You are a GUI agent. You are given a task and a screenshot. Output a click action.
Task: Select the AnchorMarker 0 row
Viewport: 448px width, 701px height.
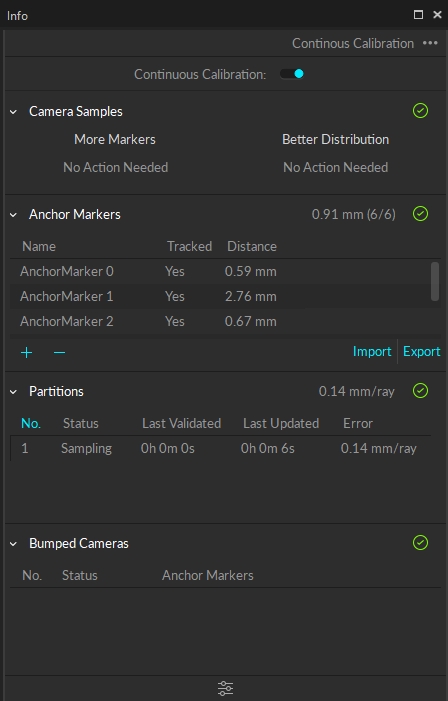pyautogui.click(x=220, y=271)
